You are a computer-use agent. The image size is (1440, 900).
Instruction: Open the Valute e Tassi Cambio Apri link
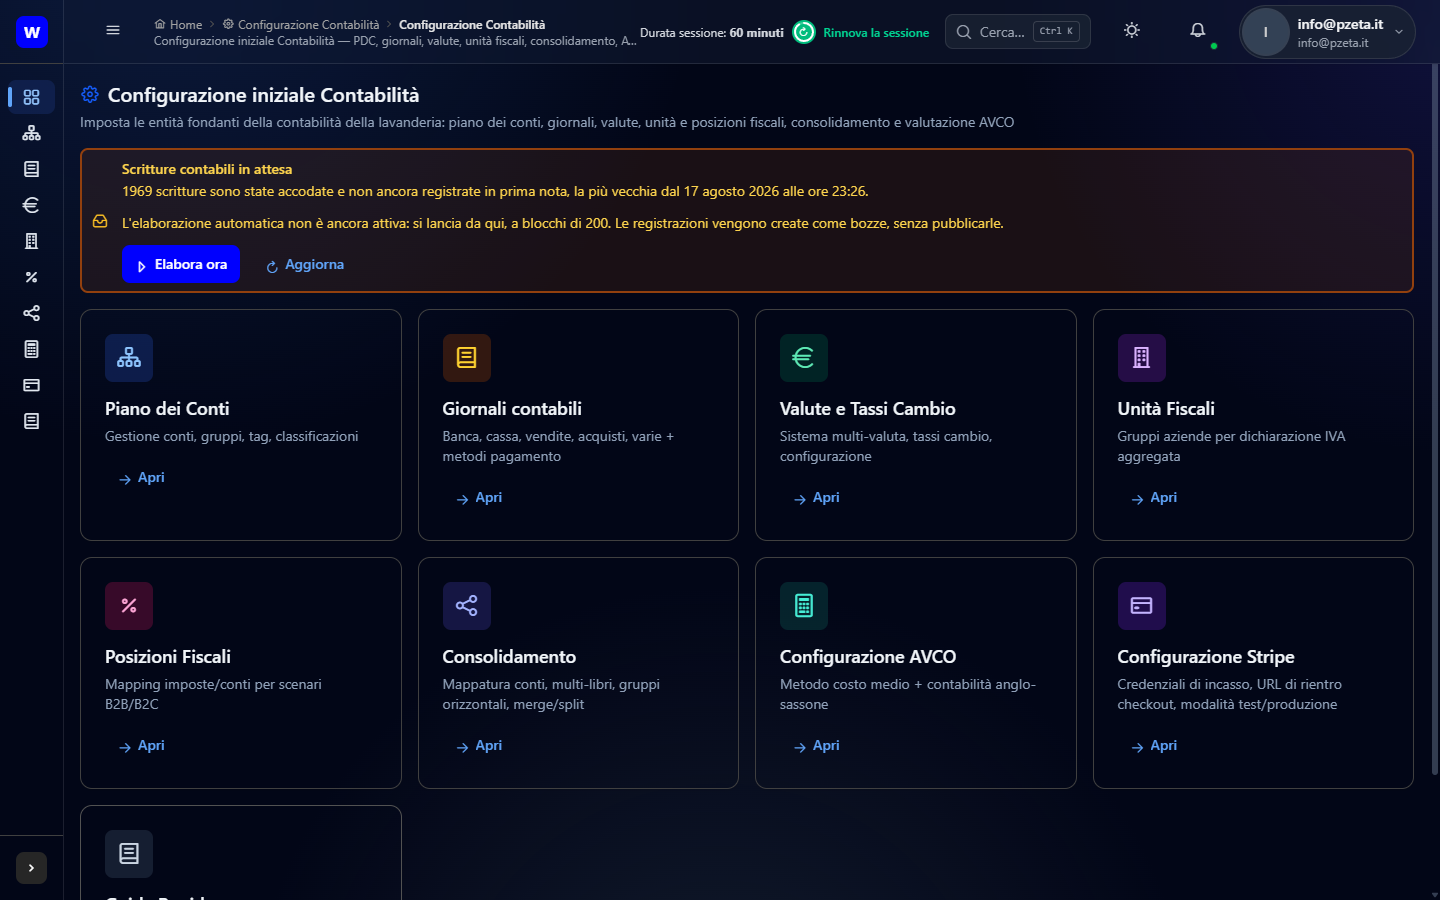(816, 498)
